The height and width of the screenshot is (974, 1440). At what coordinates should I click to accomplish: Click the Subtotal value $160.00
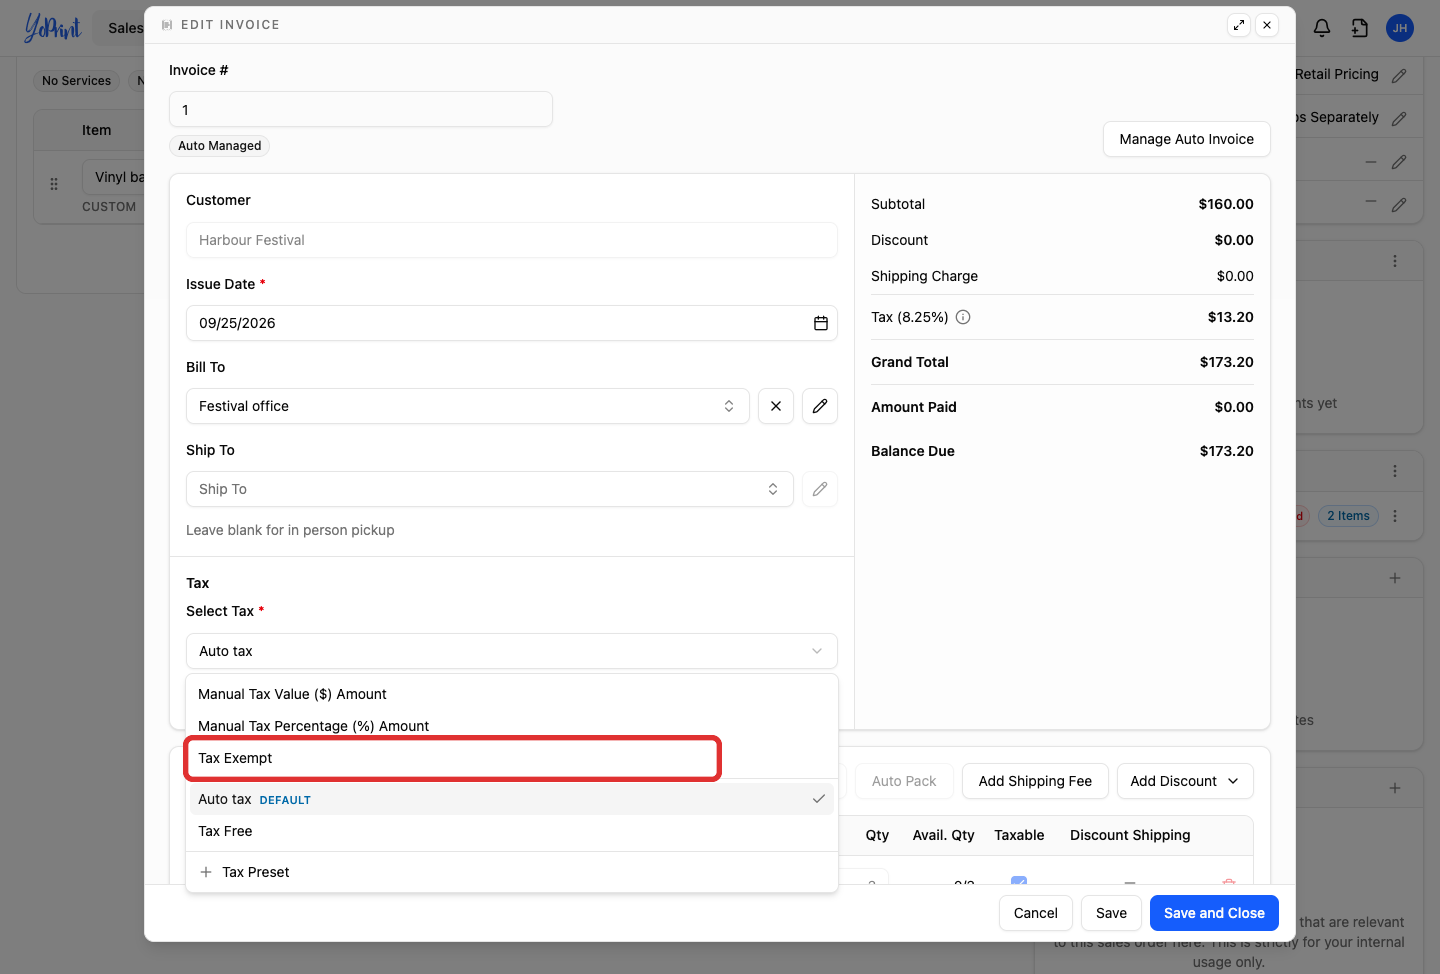click(1226, 204)
